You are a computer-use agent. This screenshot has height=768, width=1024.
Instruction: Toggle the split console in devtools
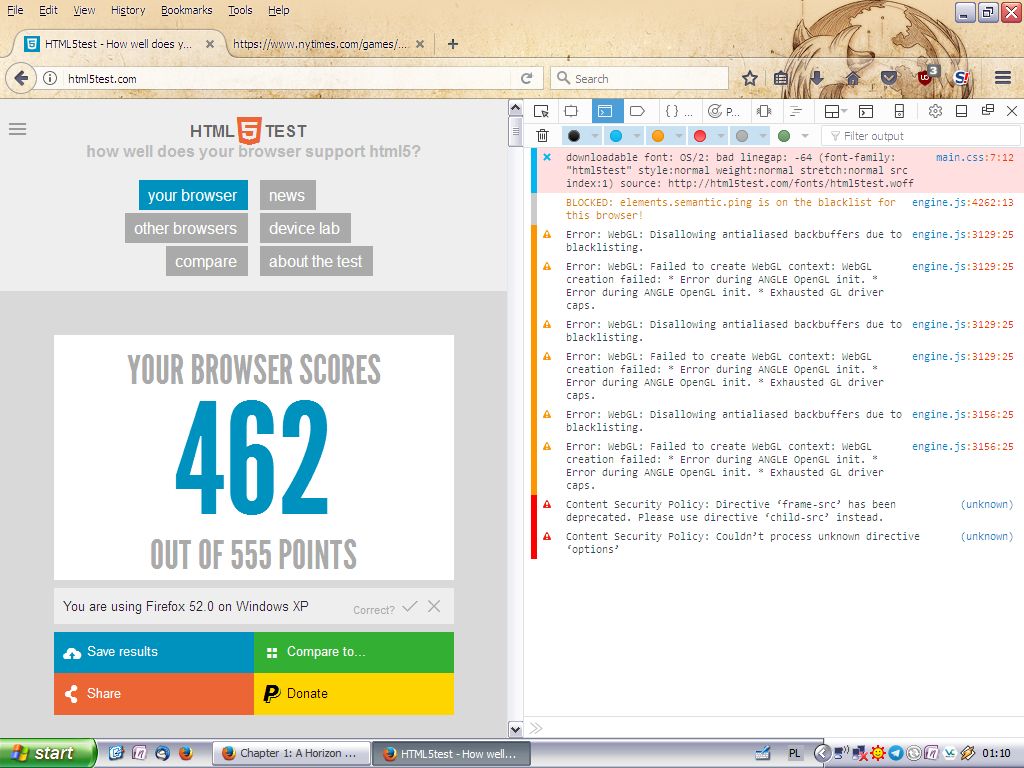coord(866,112)
